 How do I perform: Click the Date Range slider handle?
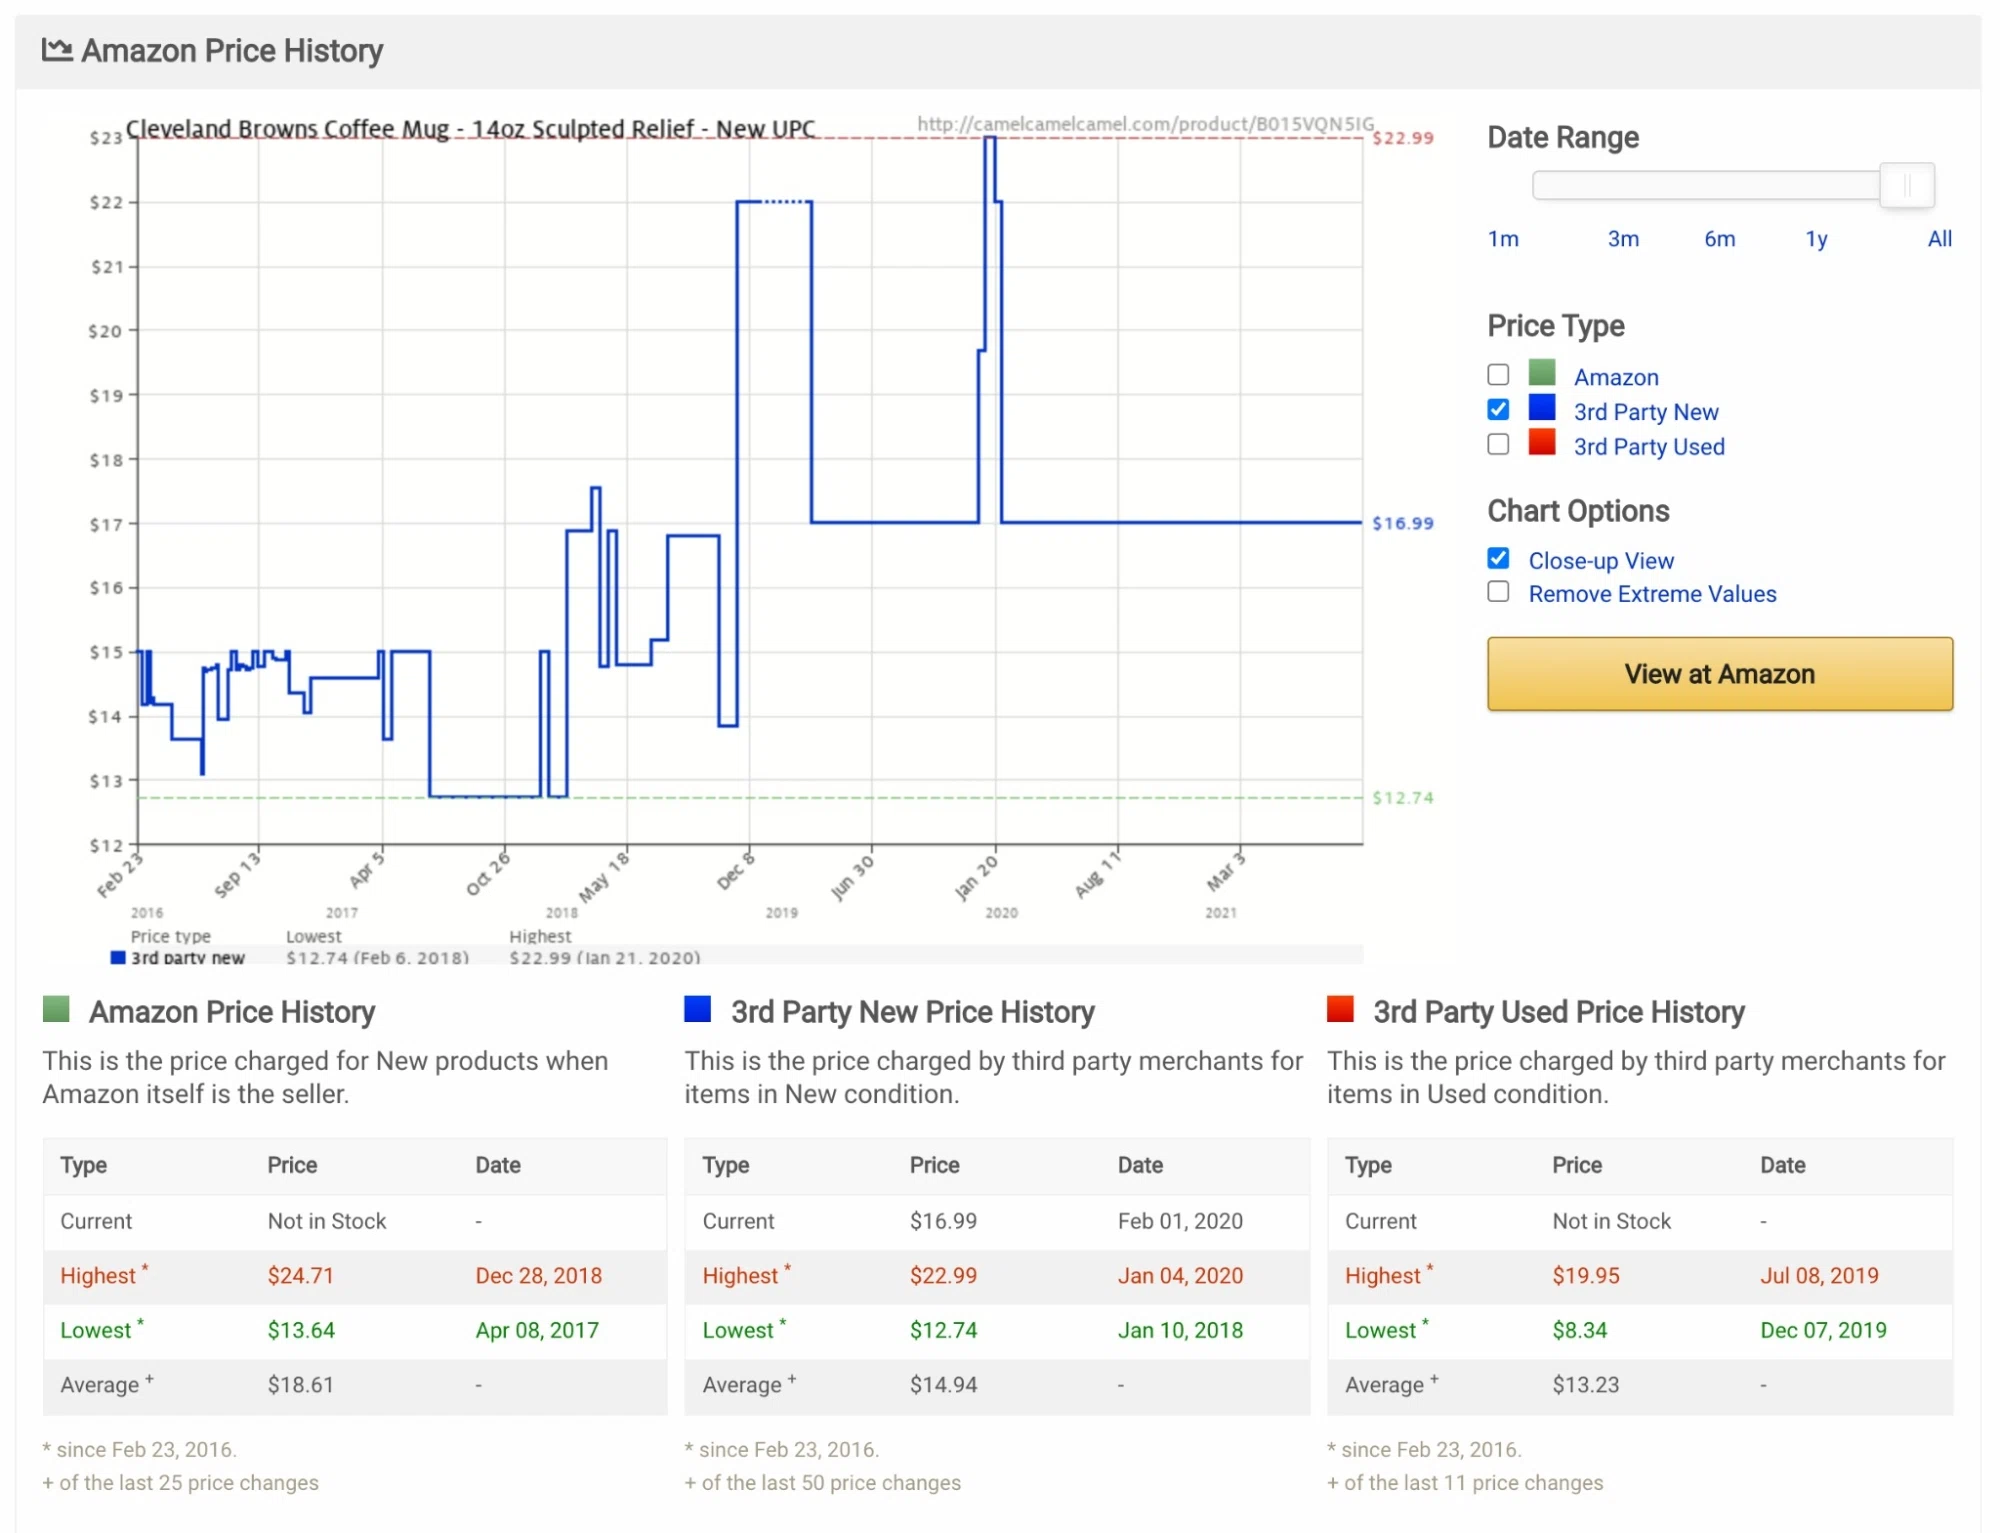click(1908, 185)
